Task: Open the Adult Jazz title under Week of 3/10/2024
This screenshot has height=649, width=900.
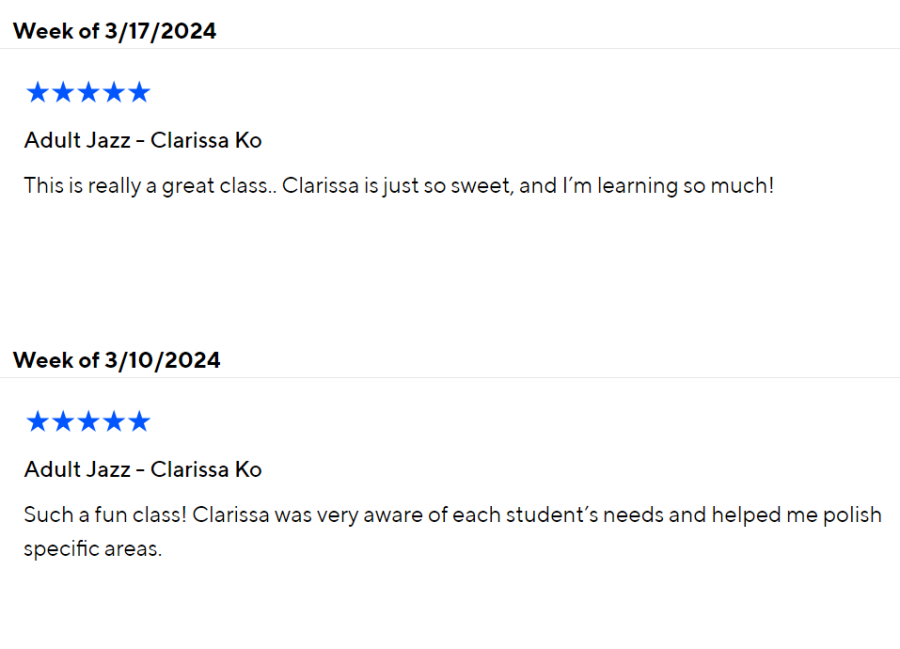Action: pos(143,469)
